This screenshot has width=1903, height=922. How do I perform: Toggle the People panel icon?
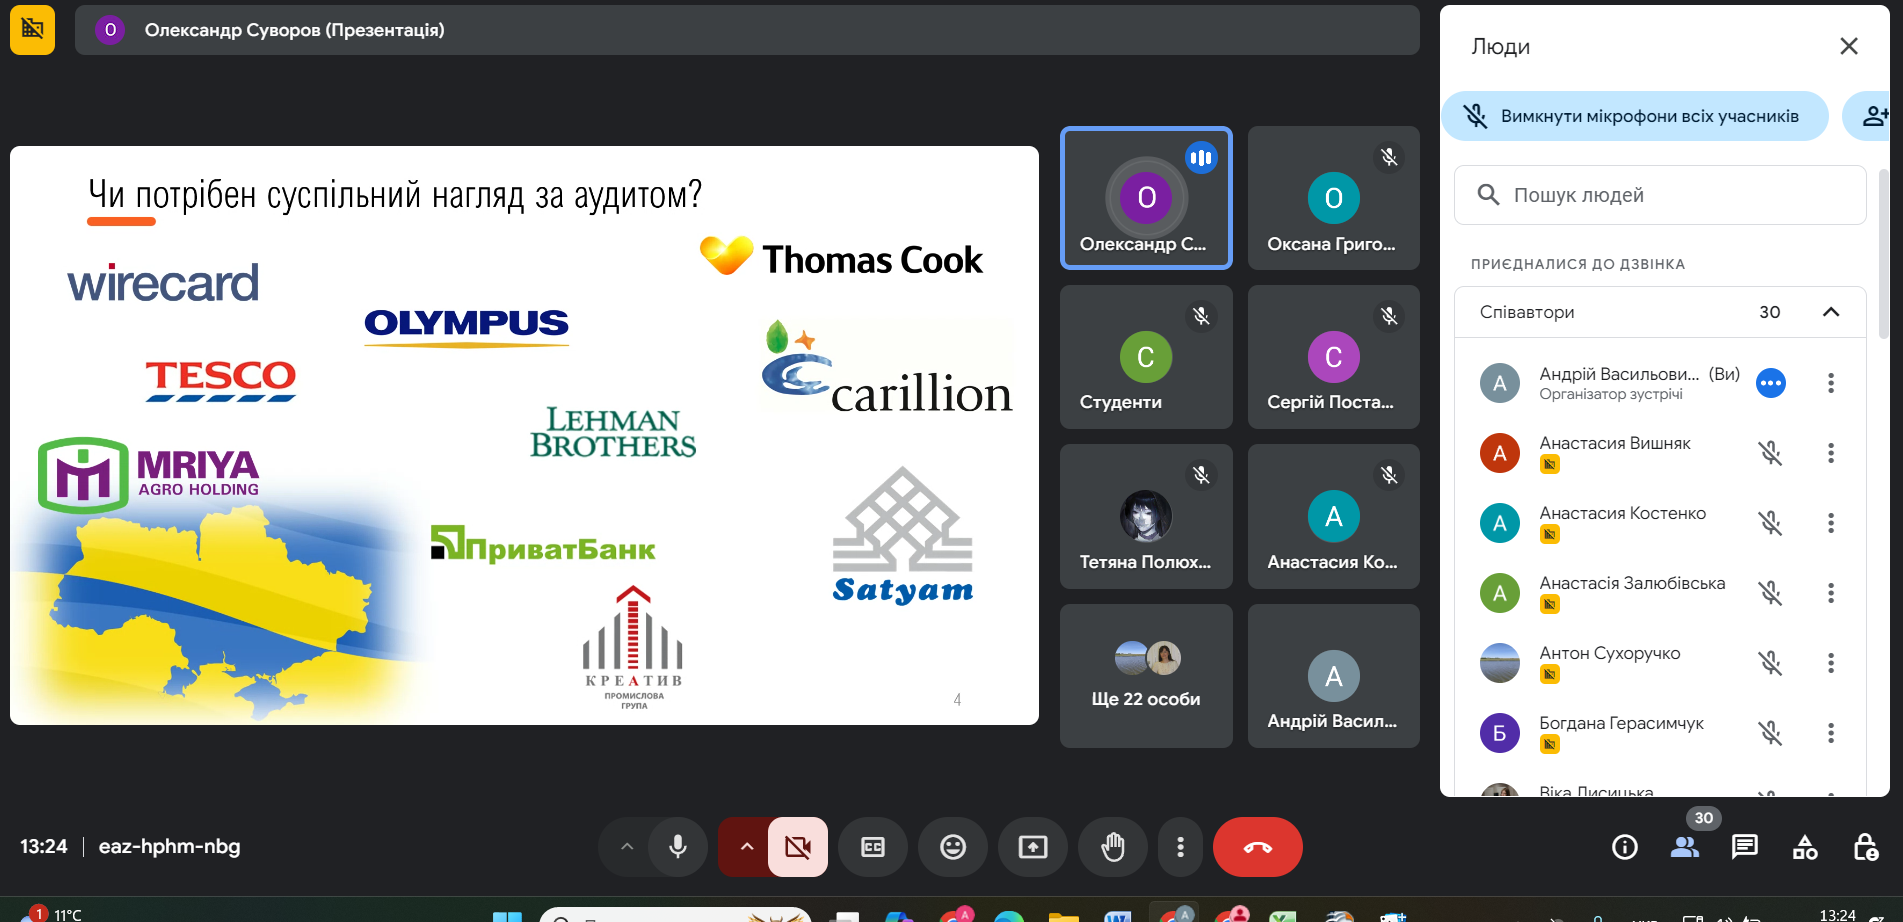tap(1685, 847)
